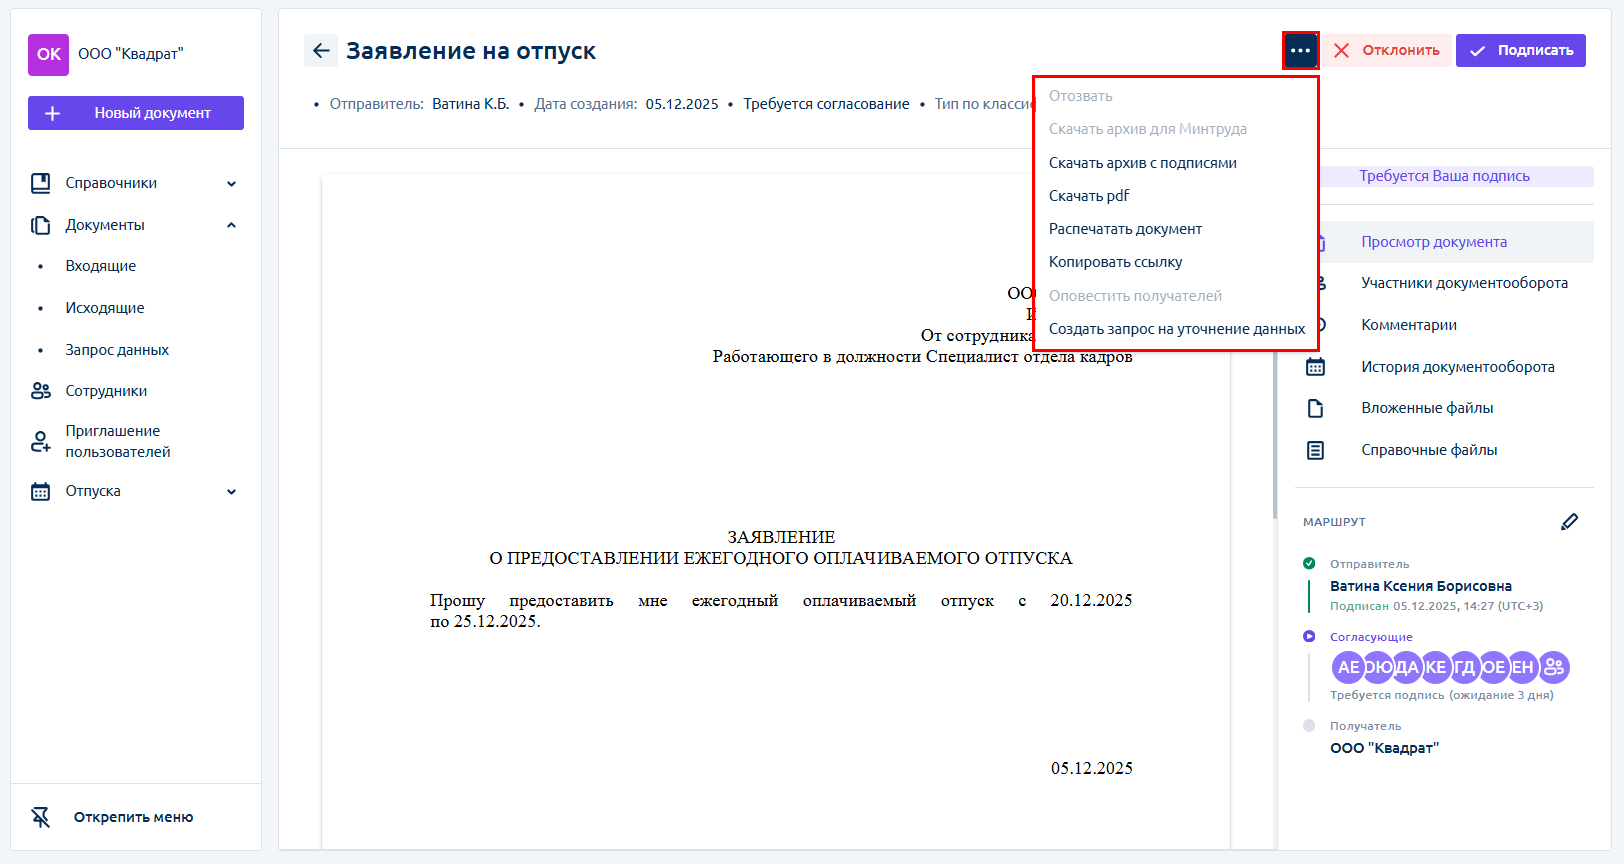Expand the Справочники section chevron

pyautogui.click(x=231, y=184)
